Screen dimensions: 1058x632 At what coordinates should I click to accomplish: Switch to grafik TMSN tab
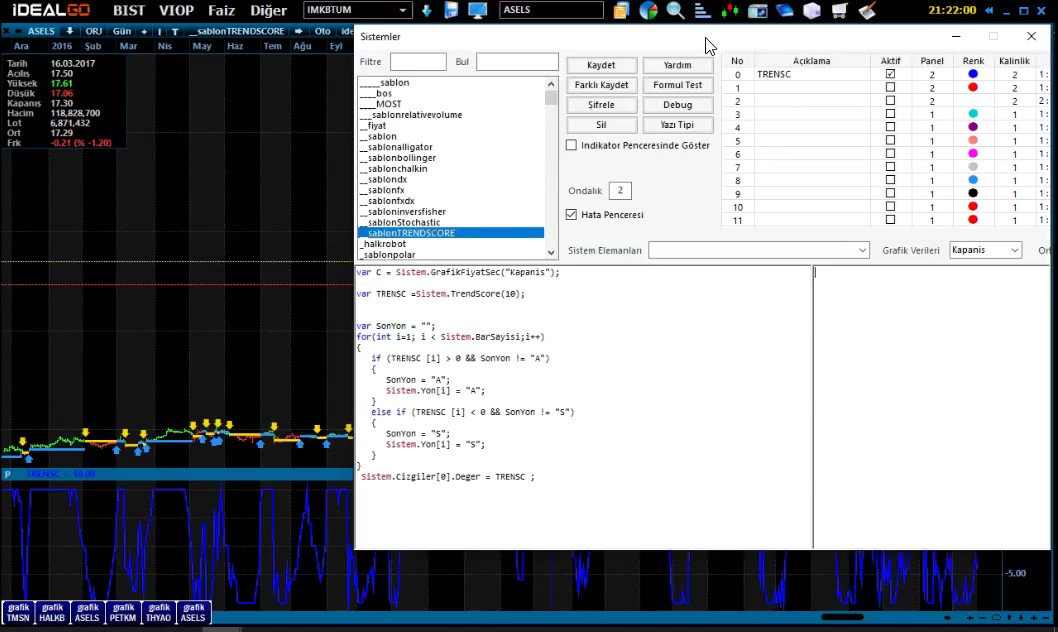coord(18,612)
